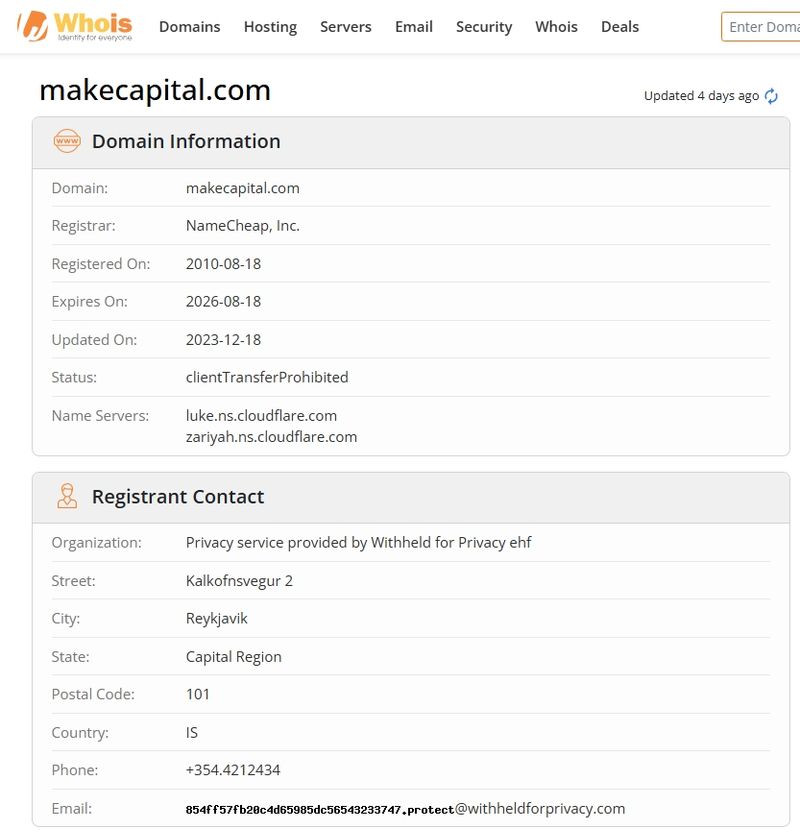This screenshot has height=833, width=800.
Task: Select the phone number +354.4212434
Action: [233, 770]
